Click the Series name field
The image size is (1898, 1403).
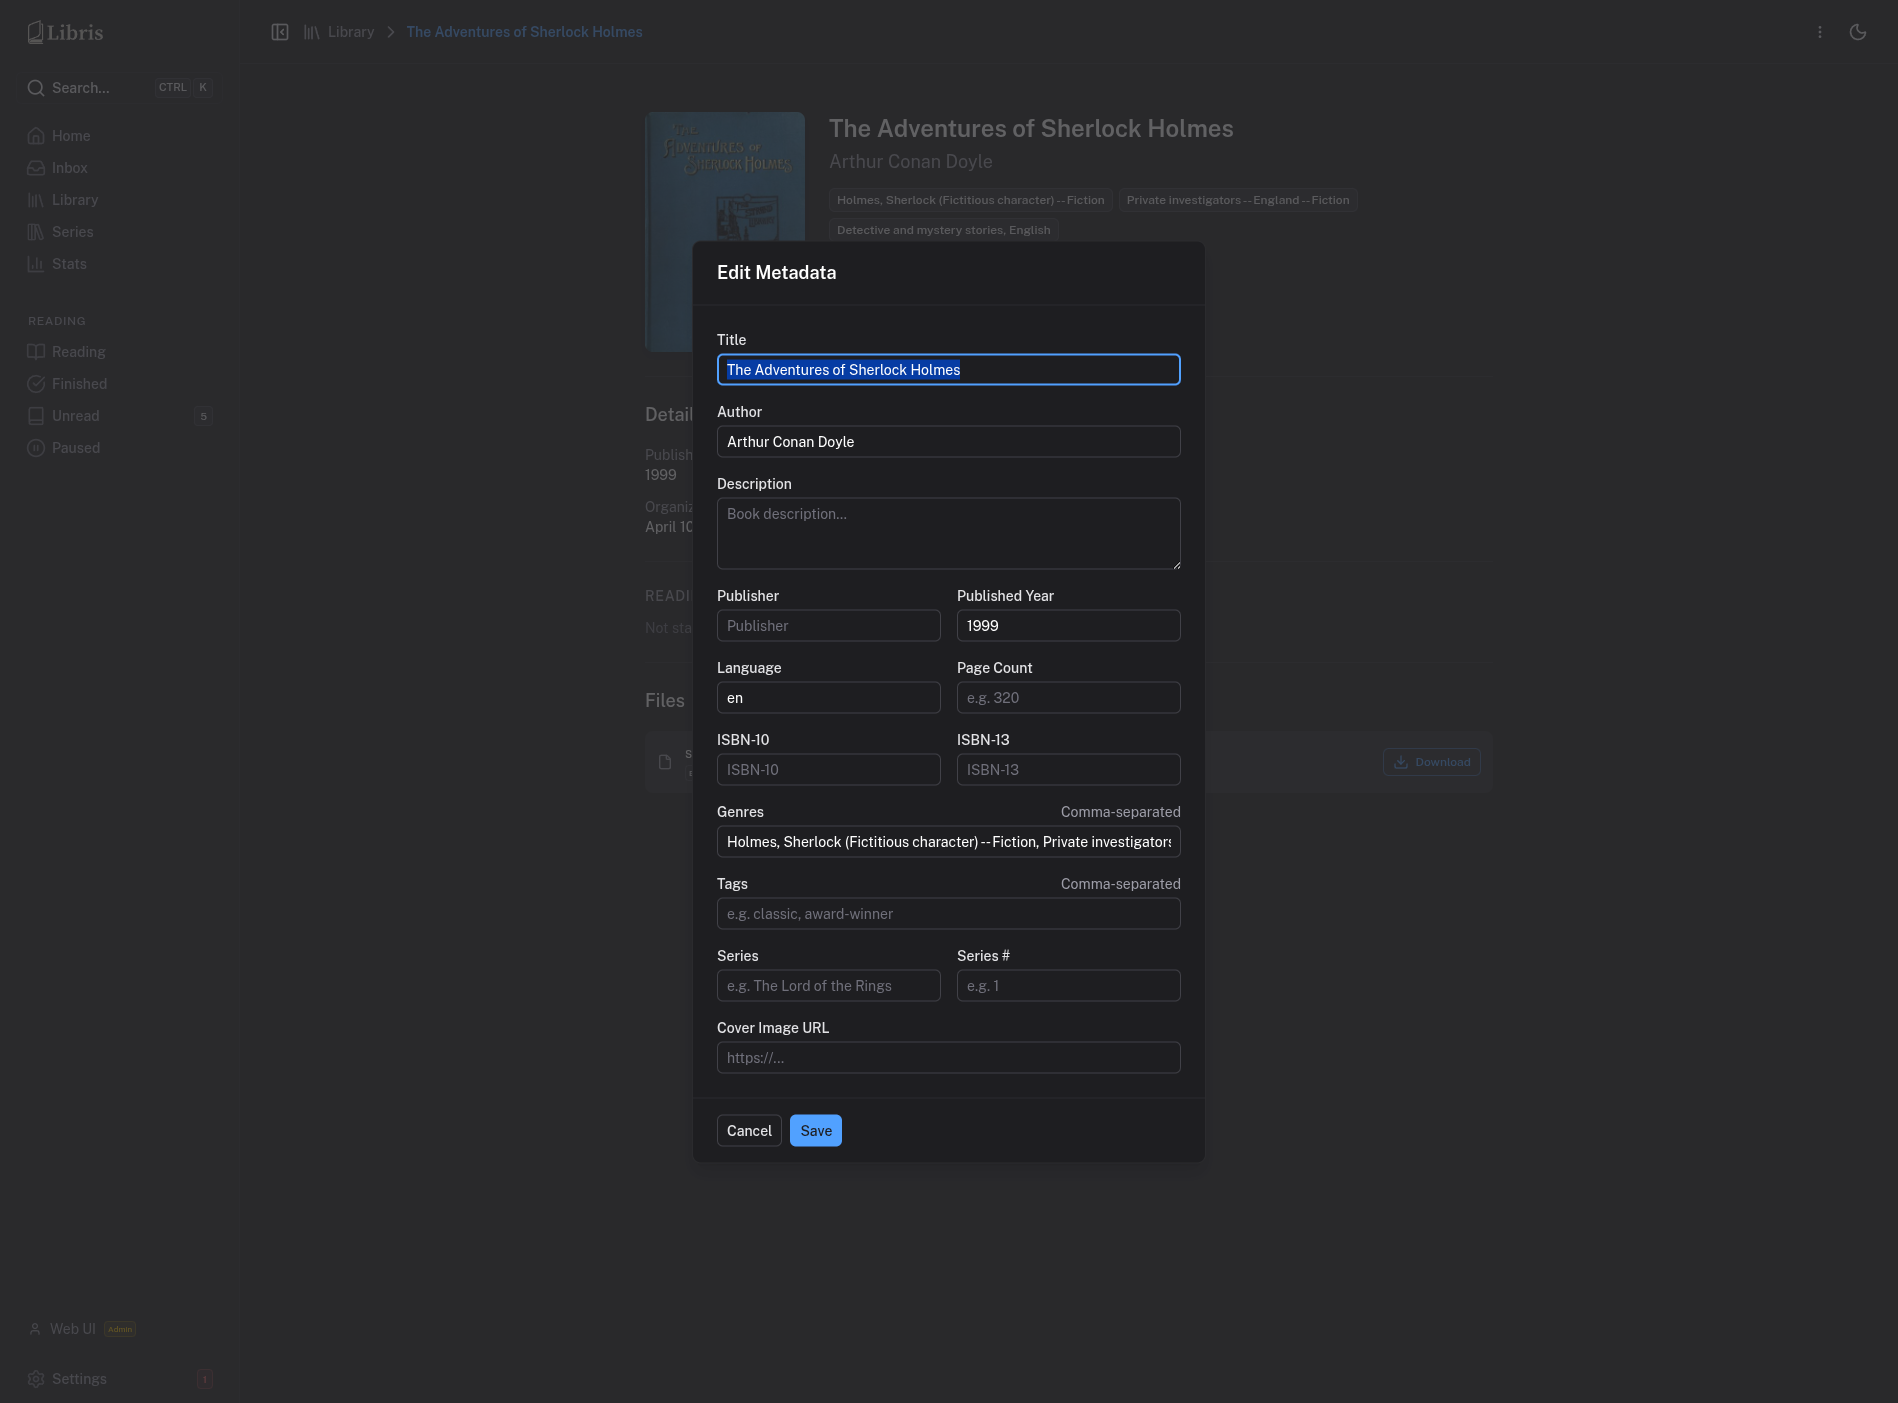[828, 986]
